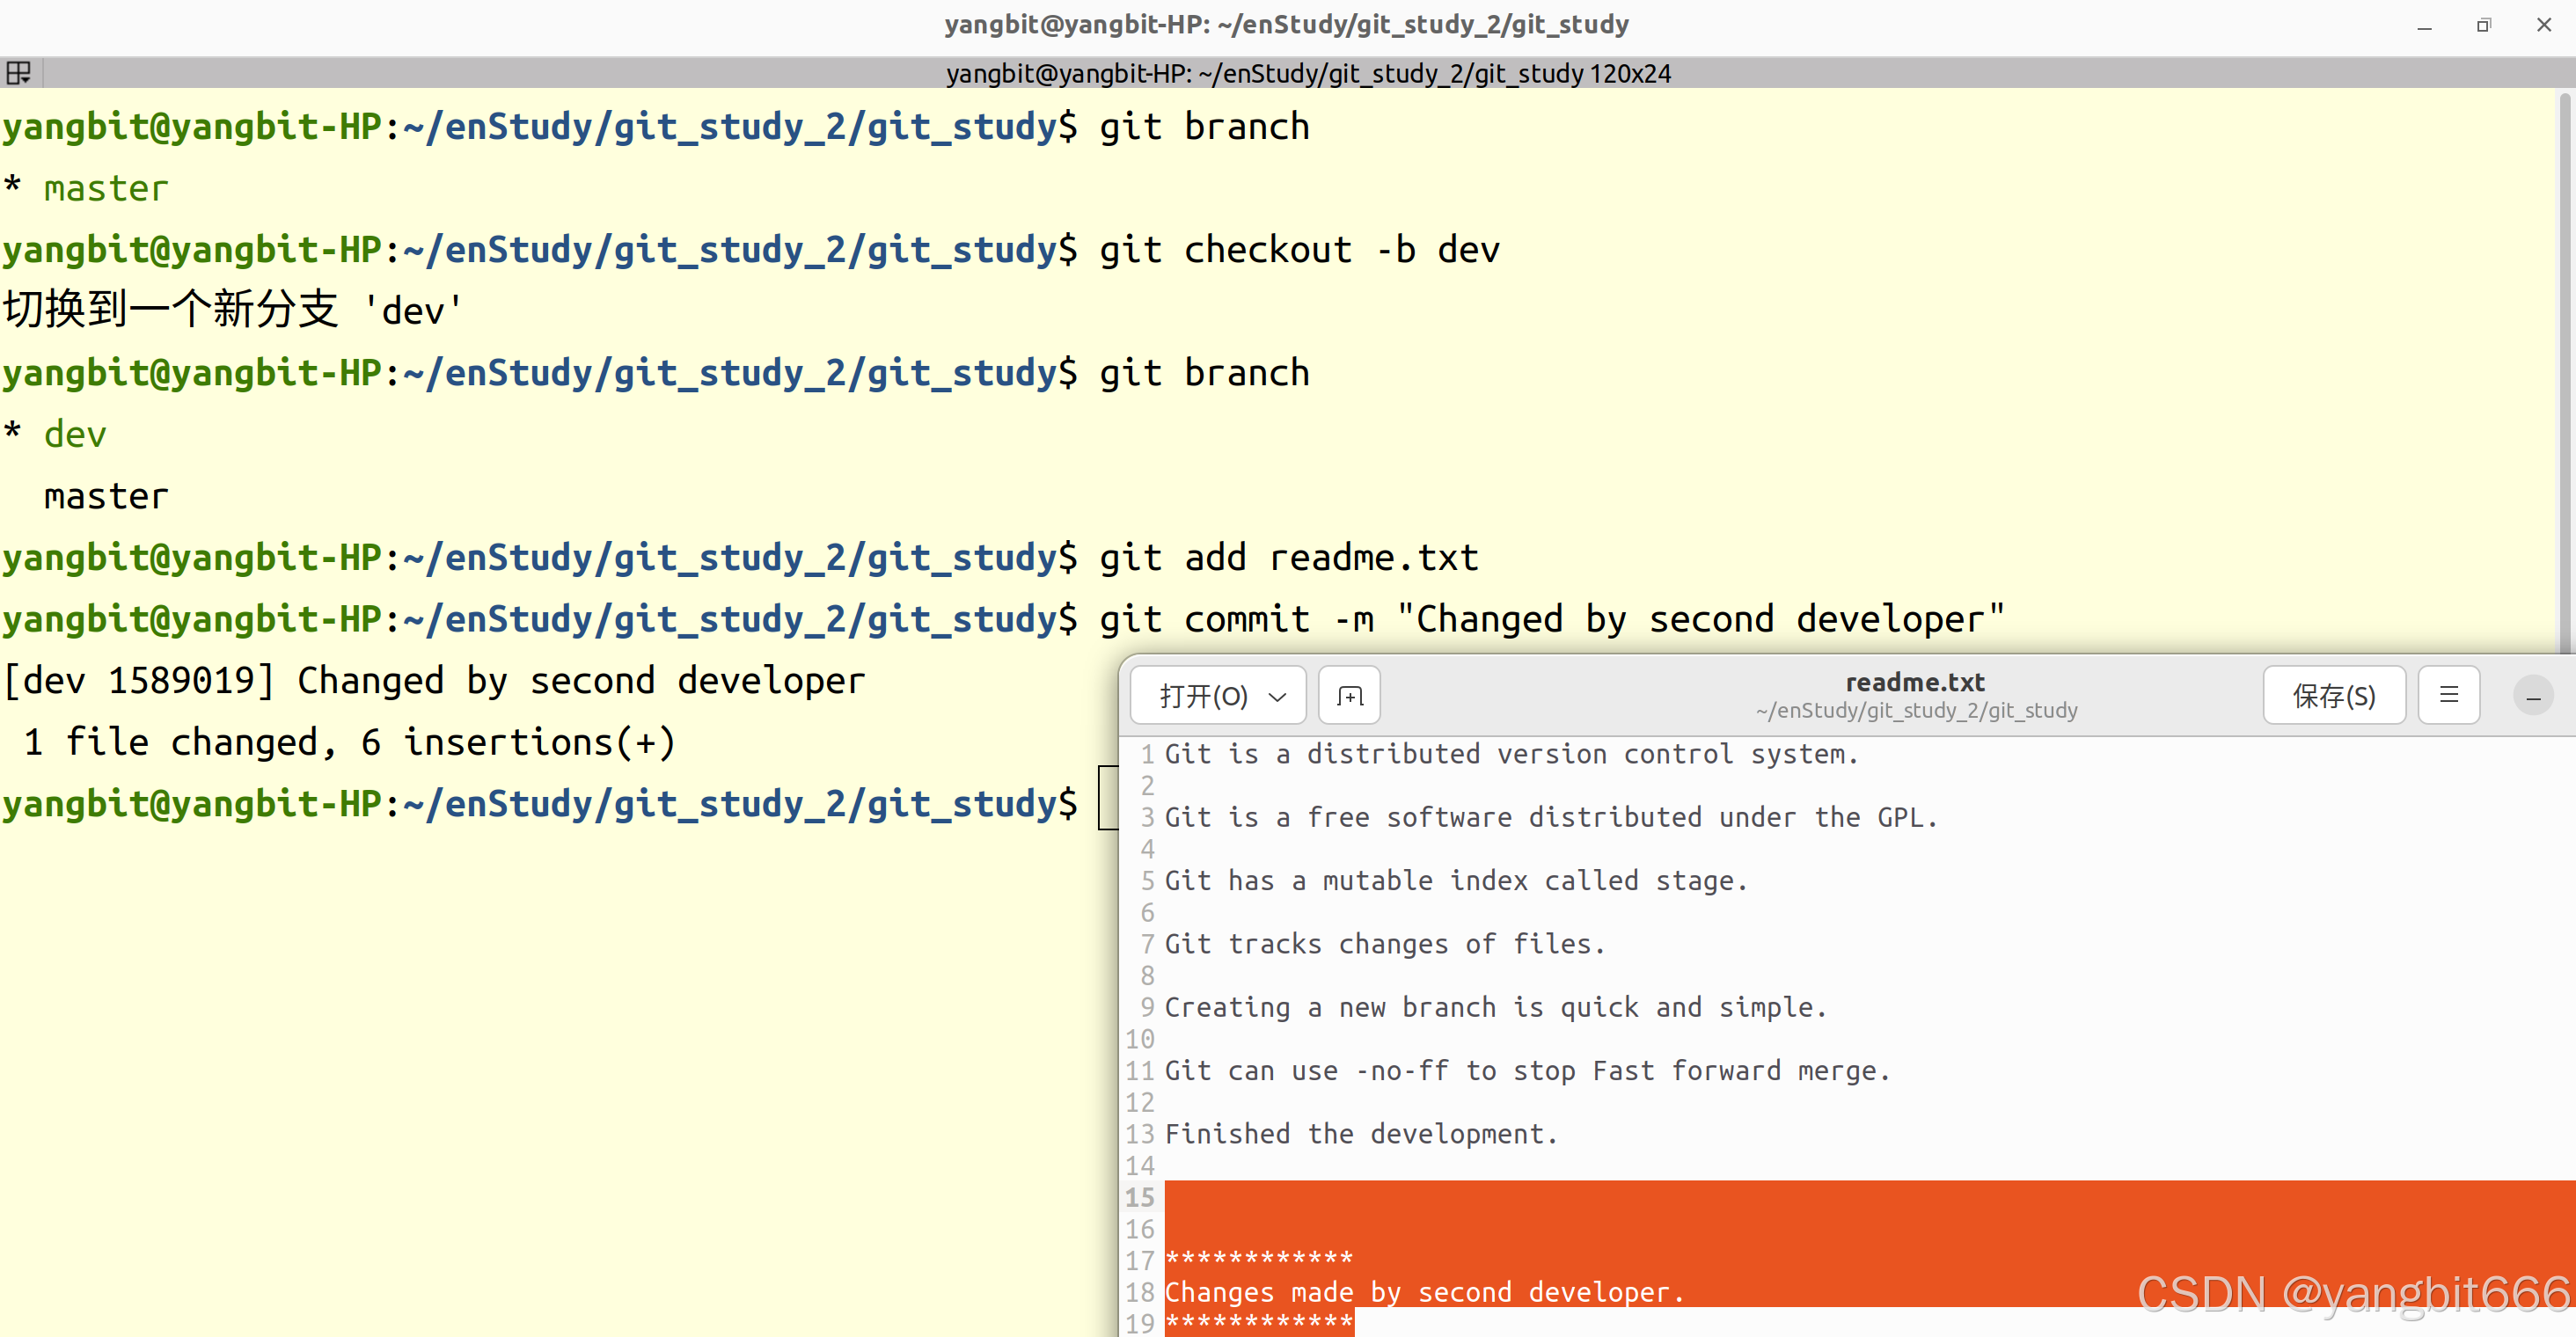
Task: Open the gedit hamburger menu
Action: click(2448, 695)
